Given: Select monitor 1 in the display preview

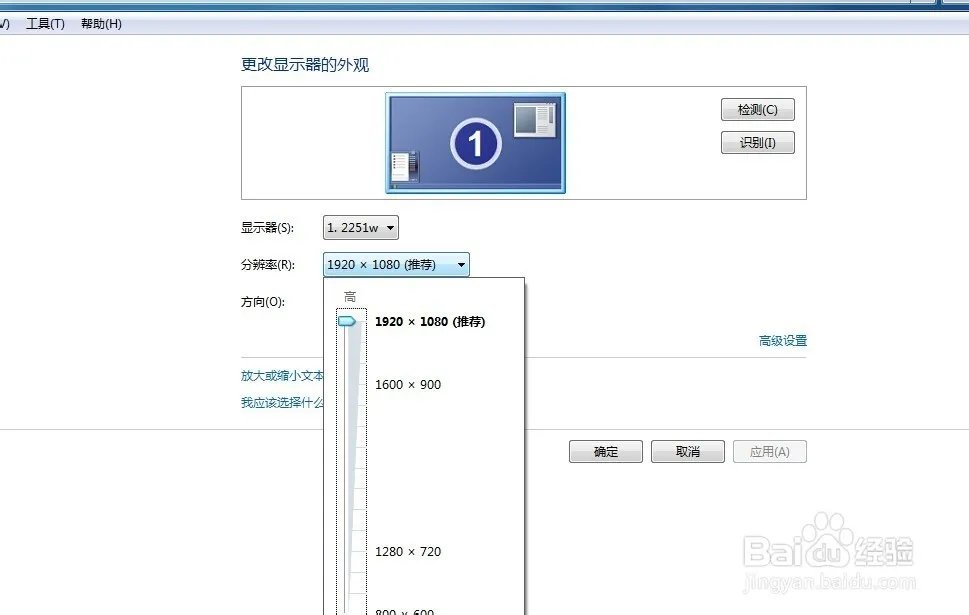Looking at the screenshot, I should coord(474,141).
